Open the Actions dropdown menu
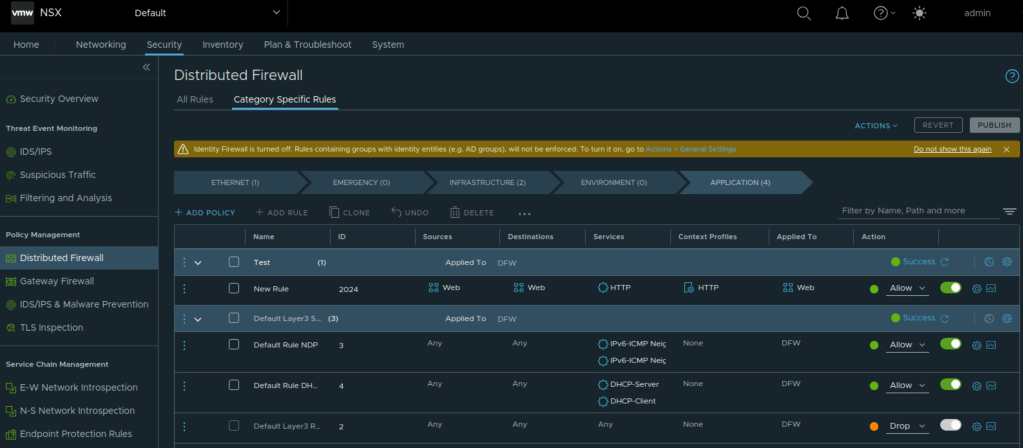Image resolution: width=1023 pixels, height=448 pixels. (876, 126)
